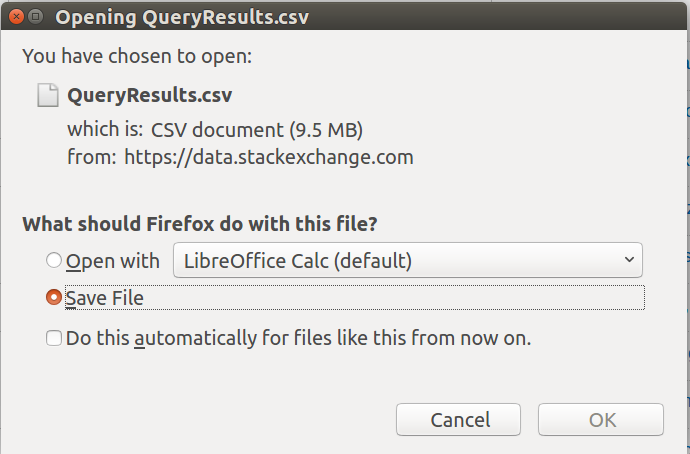
Task: Open the LibreOffice Calc application dropdown
Action: 407,261
